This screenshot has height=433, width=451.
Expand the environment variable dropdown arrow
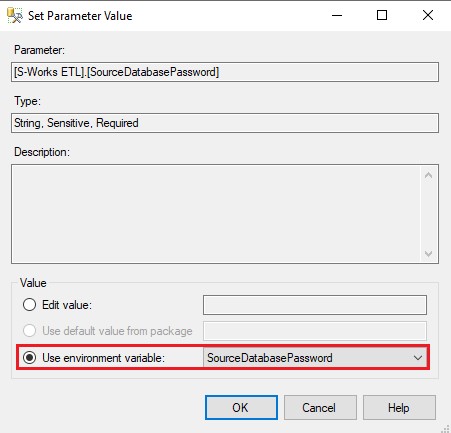(x=418, y=358)
